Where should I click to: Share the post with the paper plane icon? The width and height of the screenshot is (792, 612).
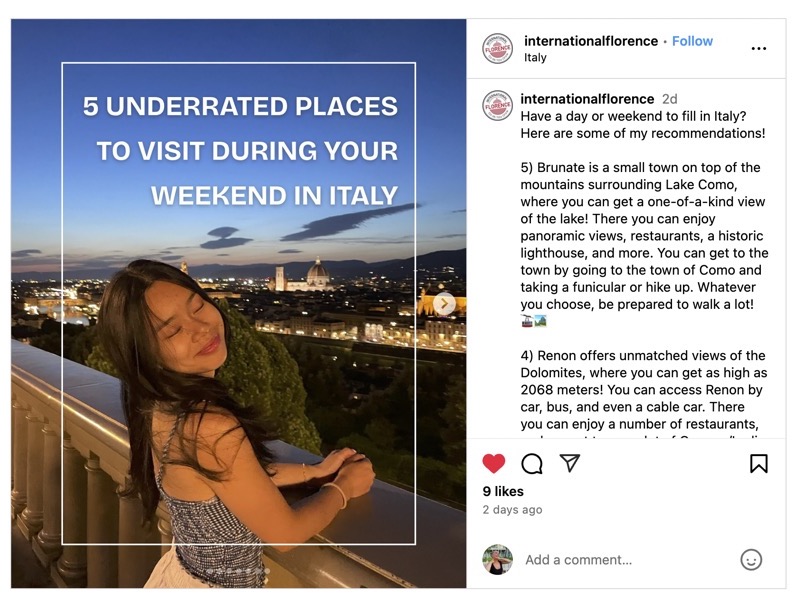click(x=570, y=463)
